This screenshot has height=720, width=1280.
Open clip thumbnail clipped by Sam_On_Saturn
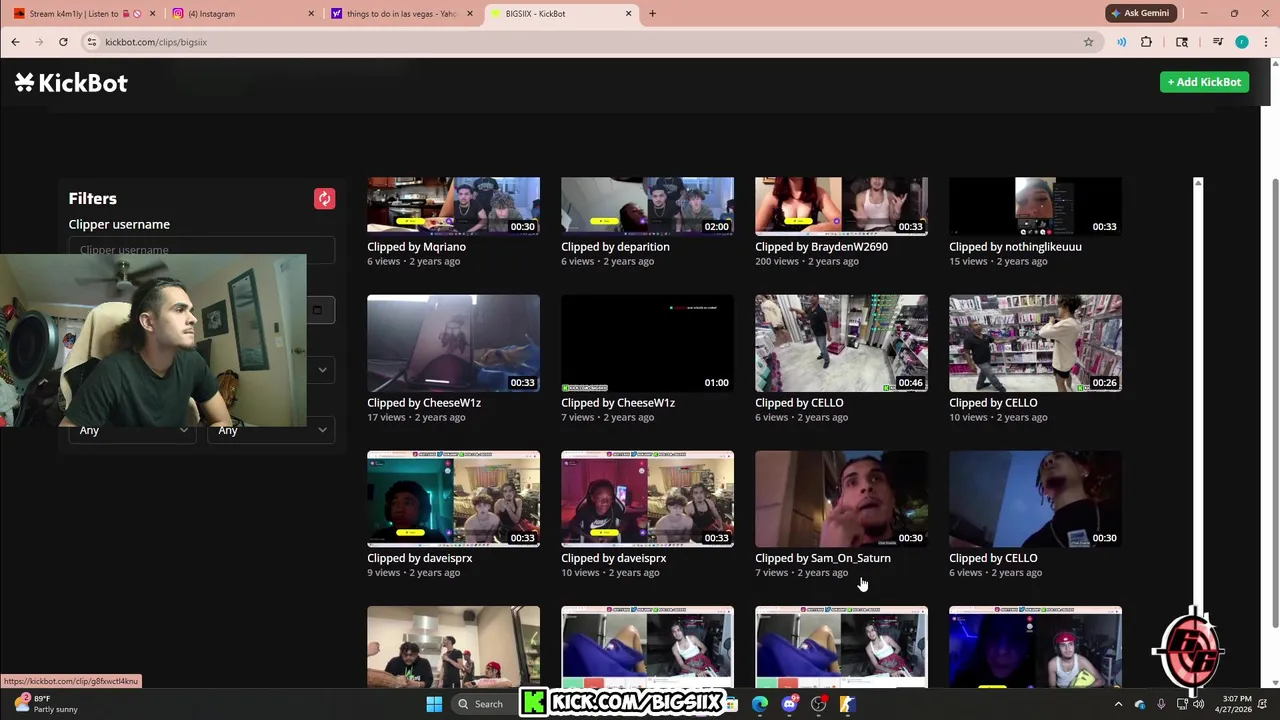[x=841, y=499]
